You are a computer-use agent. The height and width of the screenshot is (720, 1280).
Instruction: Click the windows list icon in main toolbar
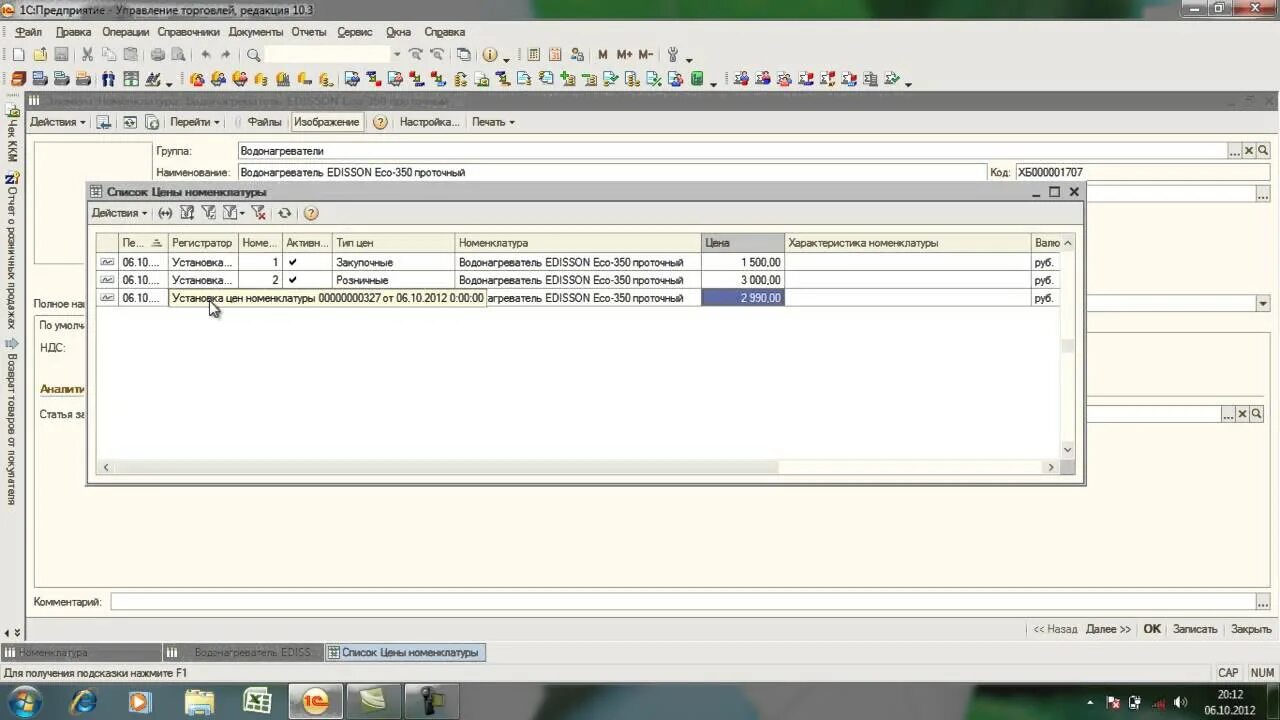coord(463,55)
